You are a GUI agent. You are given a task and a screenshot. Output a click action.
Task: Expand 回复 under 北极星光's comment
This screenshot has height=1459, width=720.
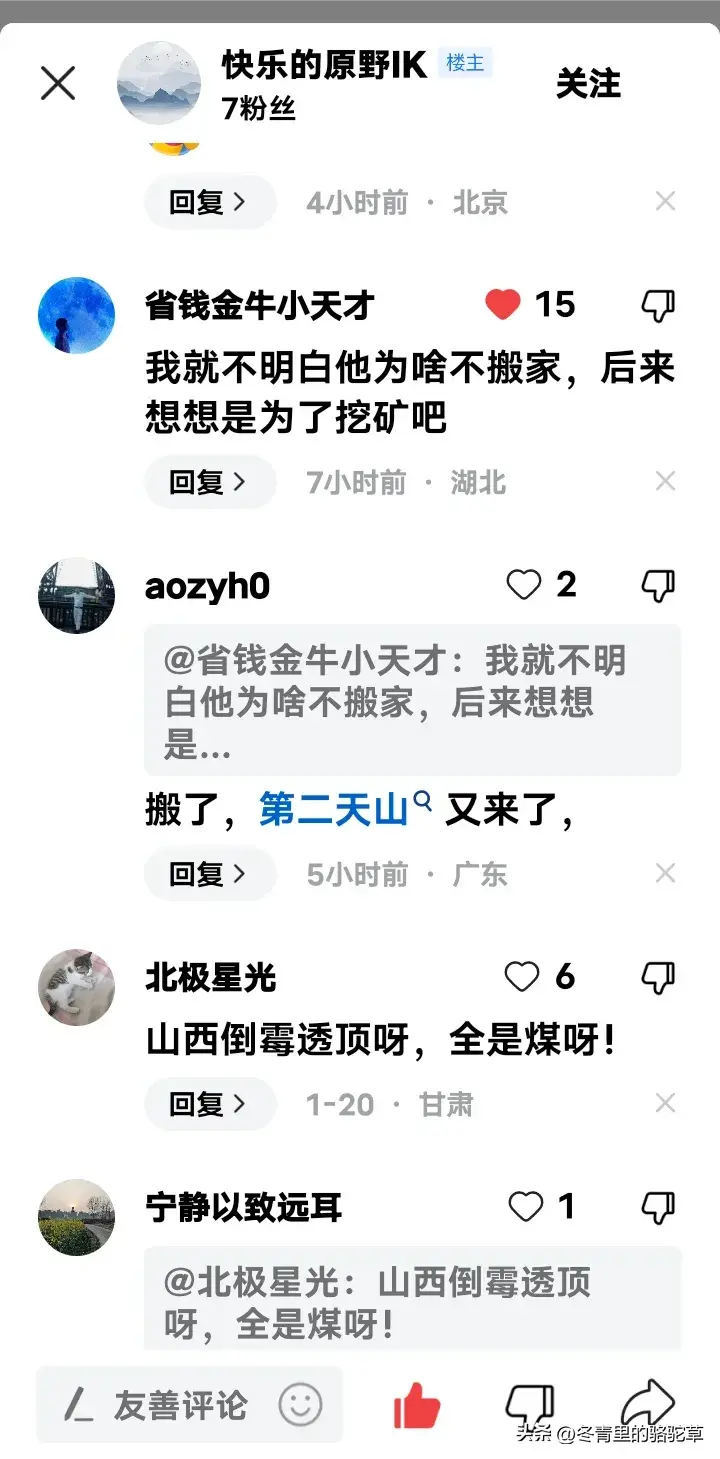pyautogui.click(x=209, y=1104)
